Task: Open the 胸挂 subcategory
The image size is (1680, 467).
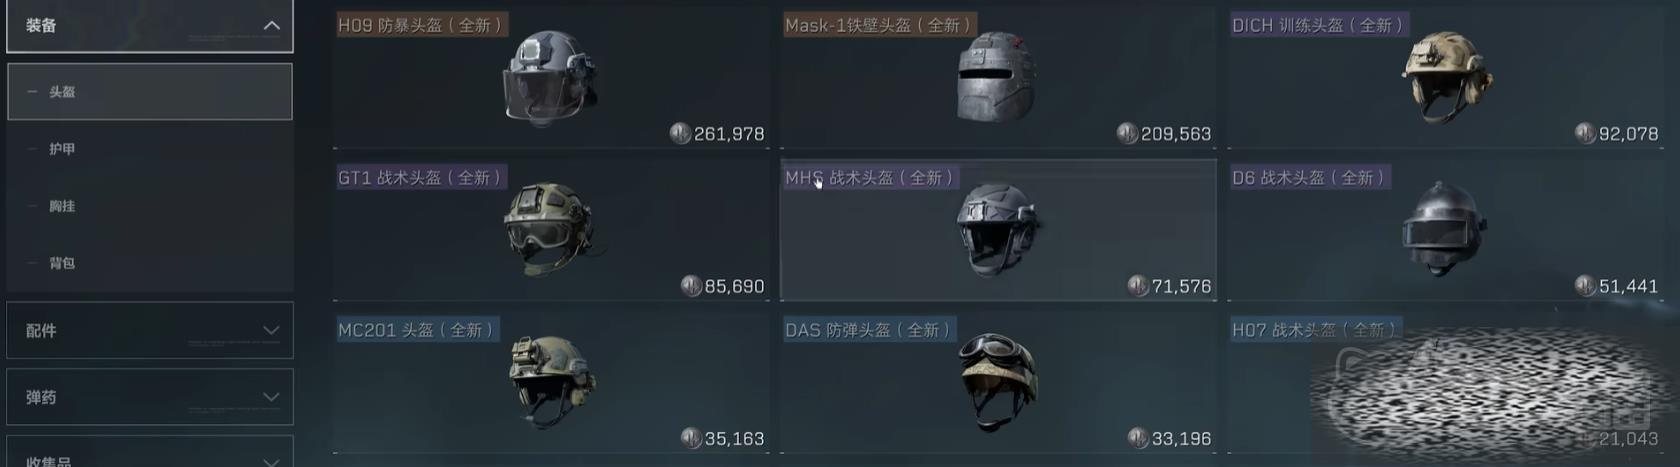Action: [x=150, y=206]
